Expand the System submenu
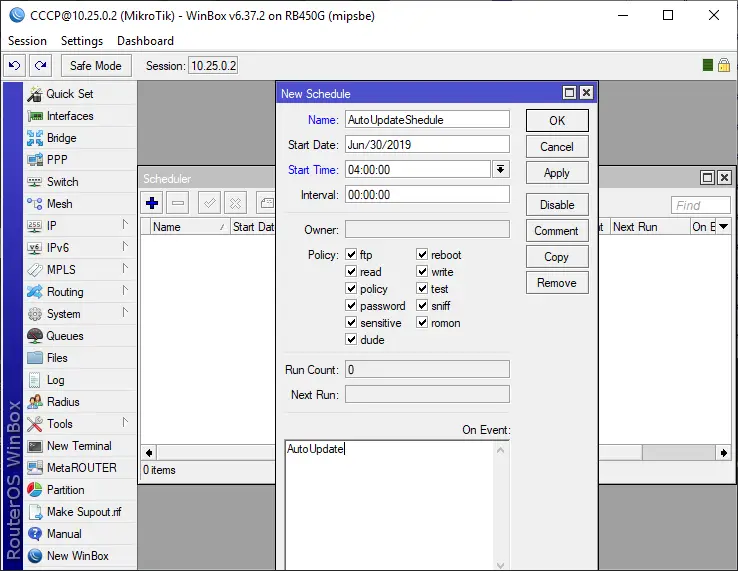738x571 pixels. coord(125,313)
